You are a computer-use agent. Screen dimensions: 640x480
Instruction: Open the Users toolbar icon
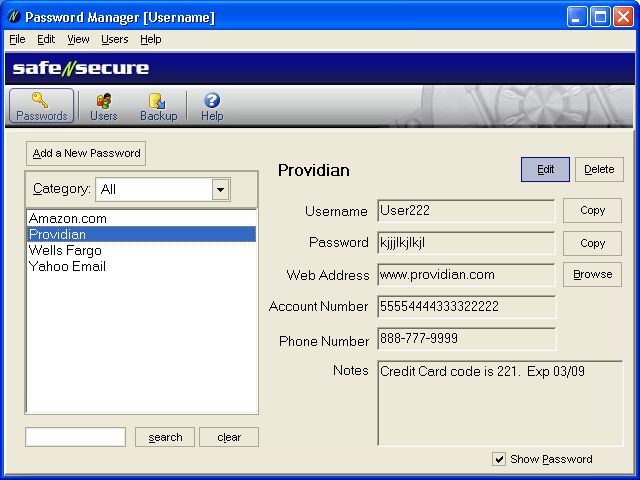tap(103, 106)
